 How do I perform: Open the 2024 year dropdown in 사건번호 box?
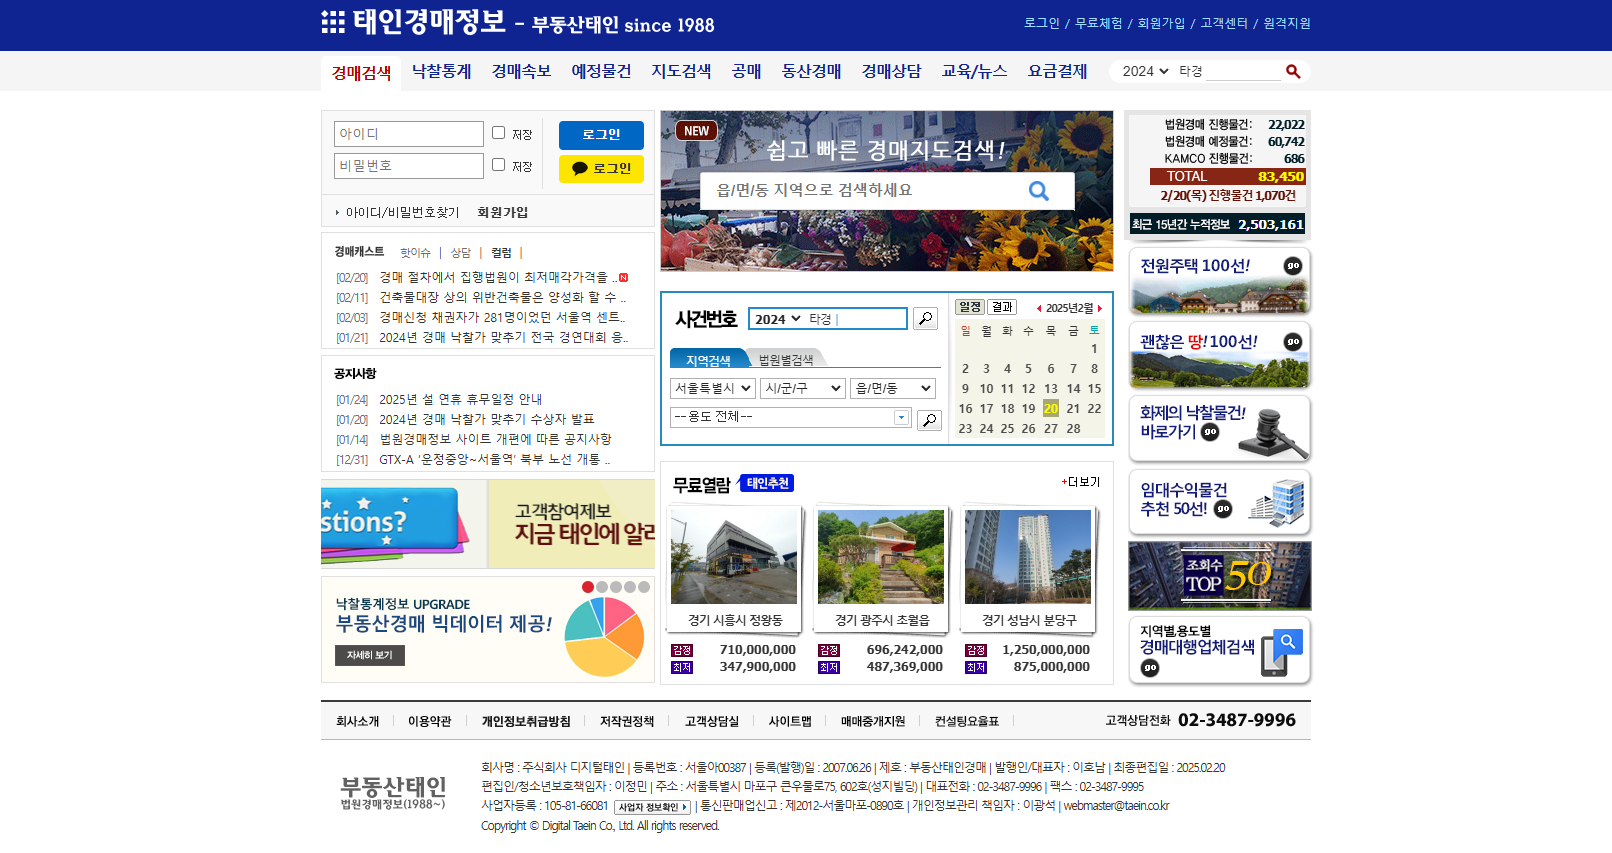(778, 319)
